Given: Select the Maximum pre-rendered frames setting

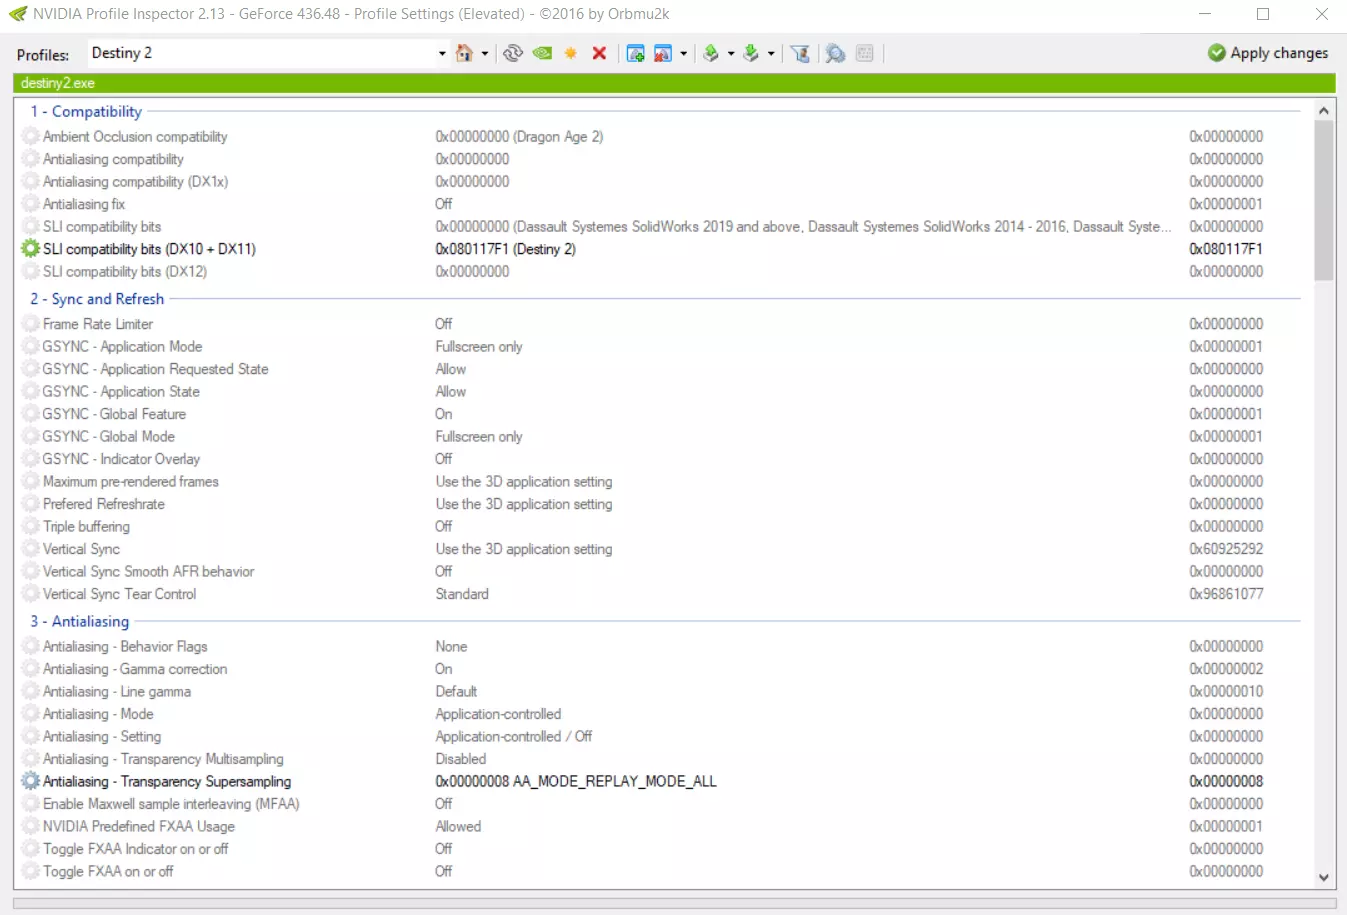Looking at the screenshot, I should pyautogui.click(x=130, y=481).
